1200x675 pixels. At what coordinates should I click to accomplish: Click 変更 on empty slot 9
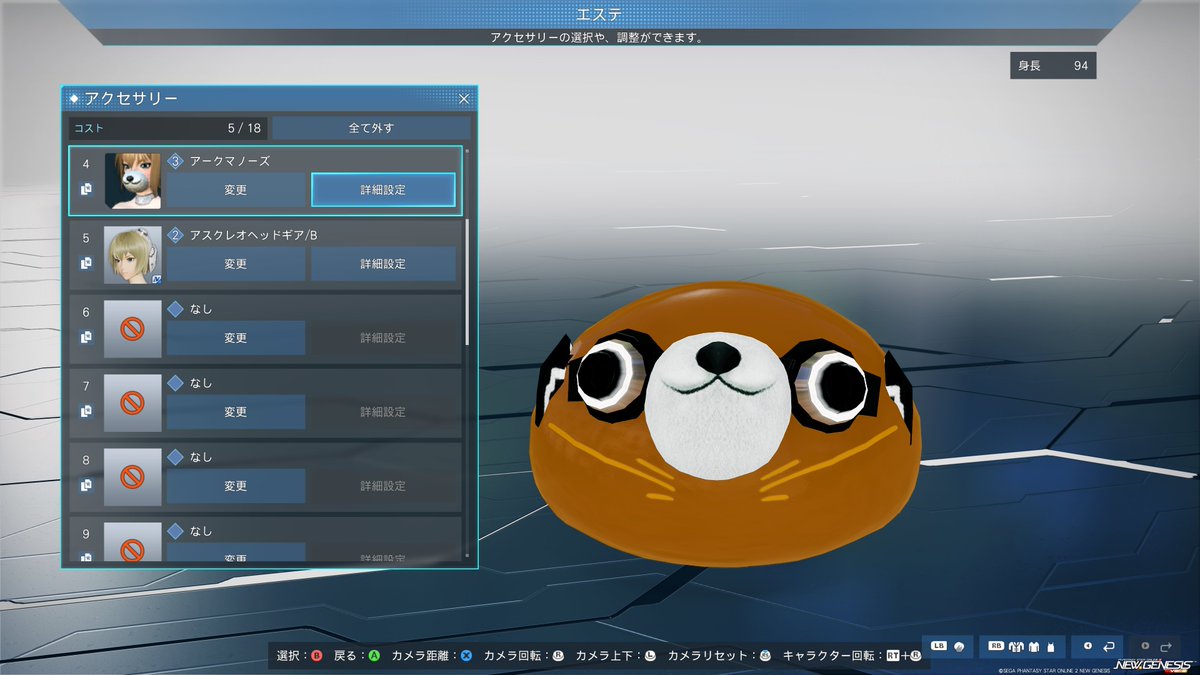coord(236,557)
